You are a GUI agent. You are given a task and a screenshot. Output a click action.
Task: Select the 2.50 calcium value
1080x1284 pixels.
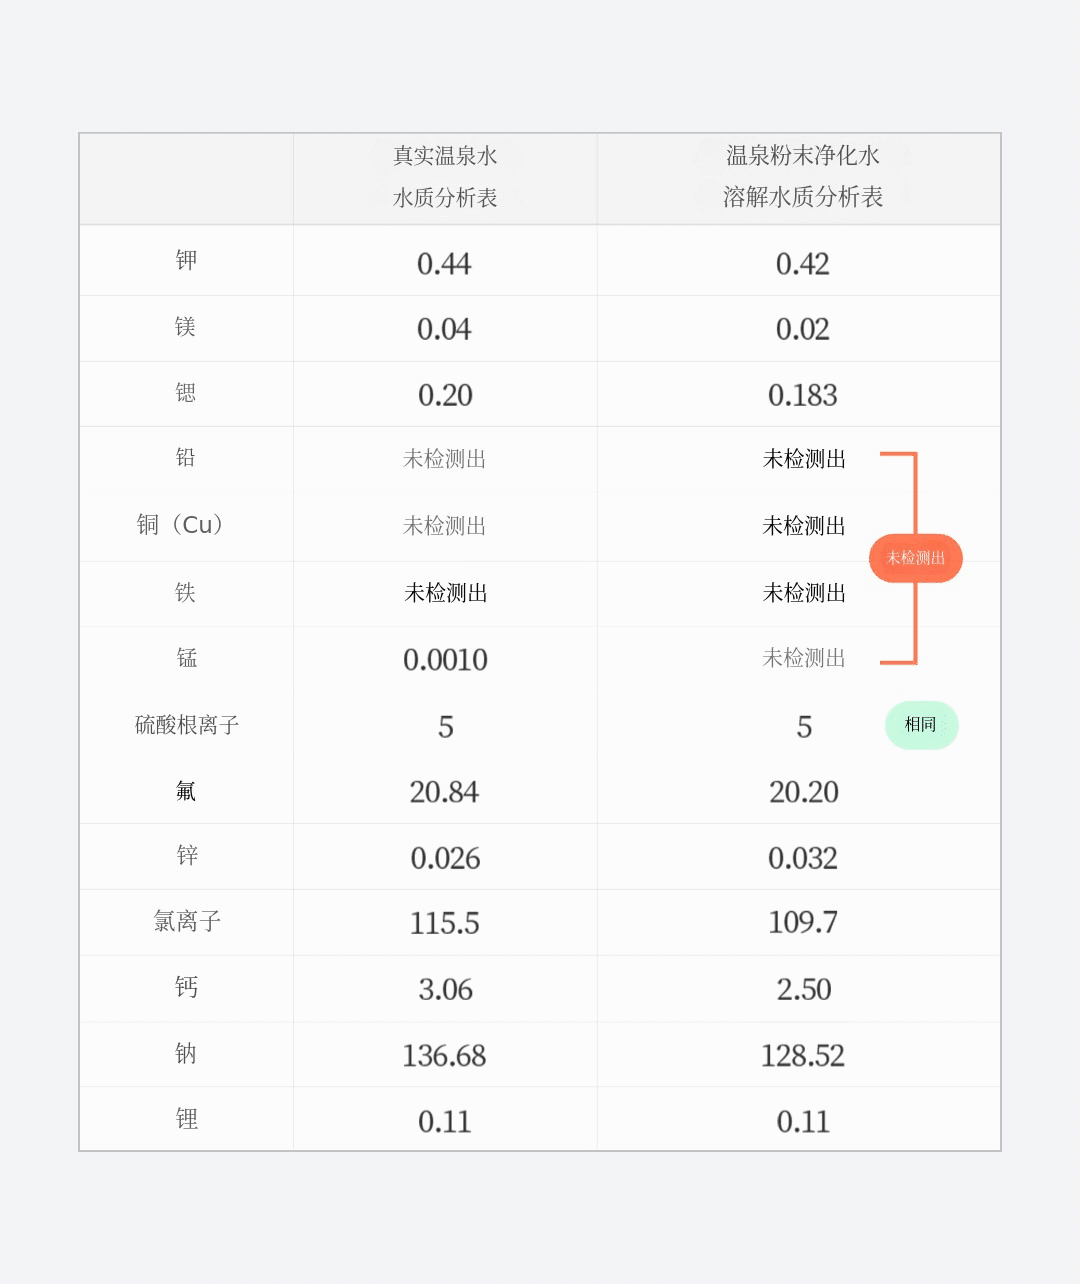click(803, 990)
